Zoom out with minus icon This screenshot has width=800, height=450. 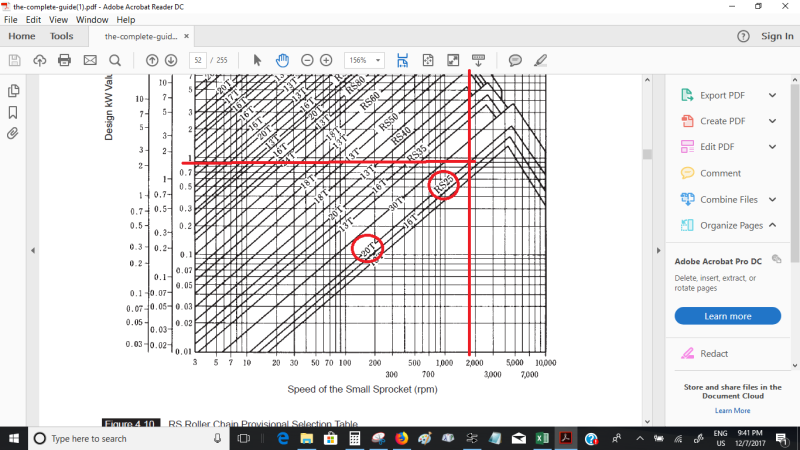[x=307, y=60]
